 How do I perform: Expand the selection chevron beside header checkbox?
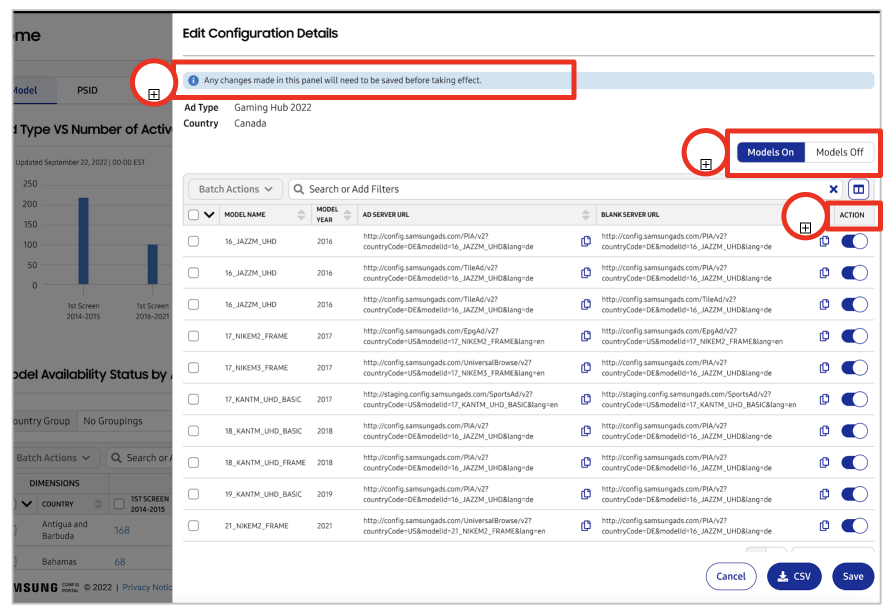coord(209,215)
